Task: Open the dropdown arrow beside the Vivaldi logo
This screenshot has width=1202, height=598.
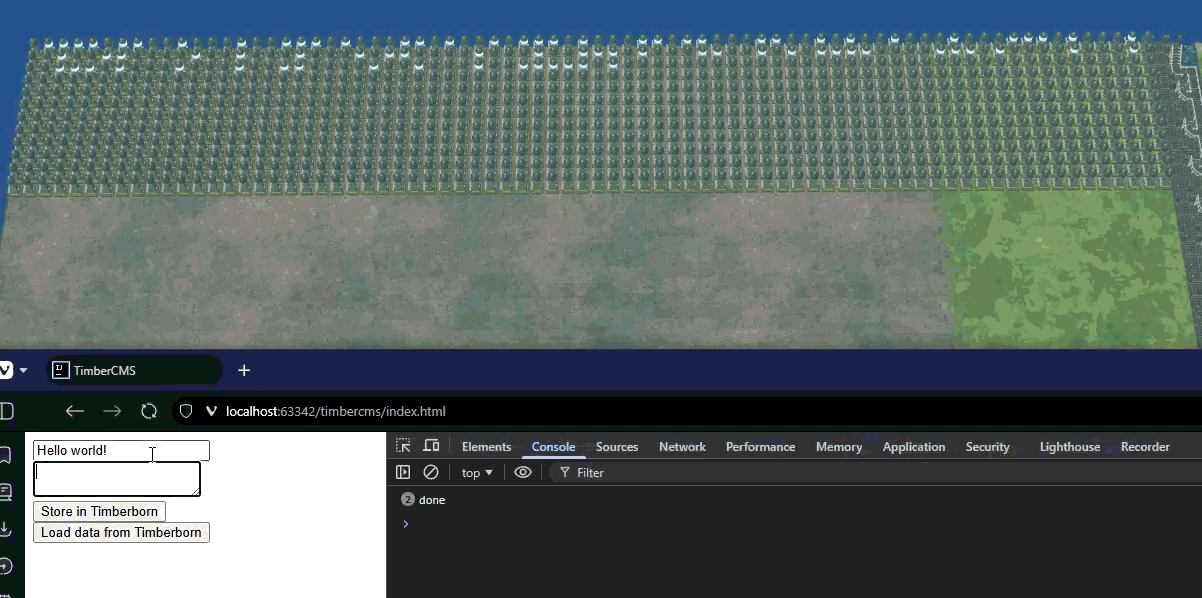Action: click(23, 370)
